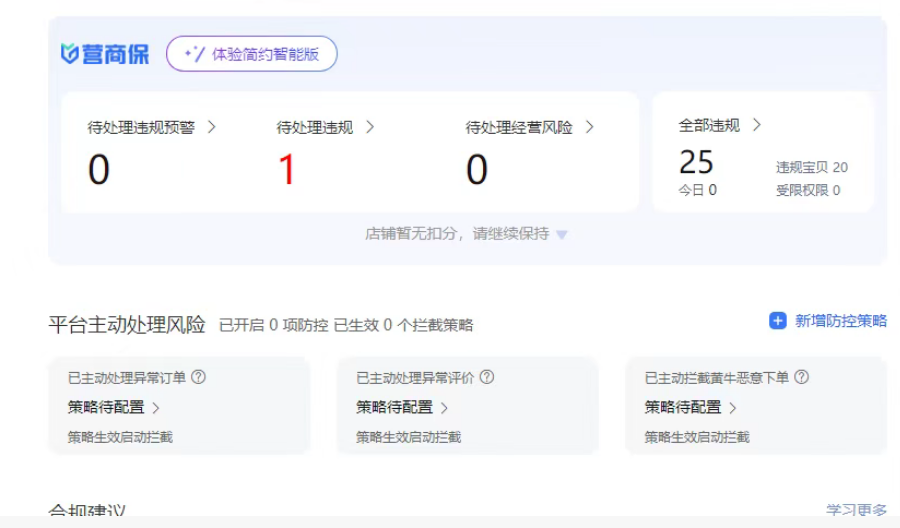This screenshot has width=900, height=528.
Task: Open 违规宝贝 20 details
Action: click(x=811, y=167)
